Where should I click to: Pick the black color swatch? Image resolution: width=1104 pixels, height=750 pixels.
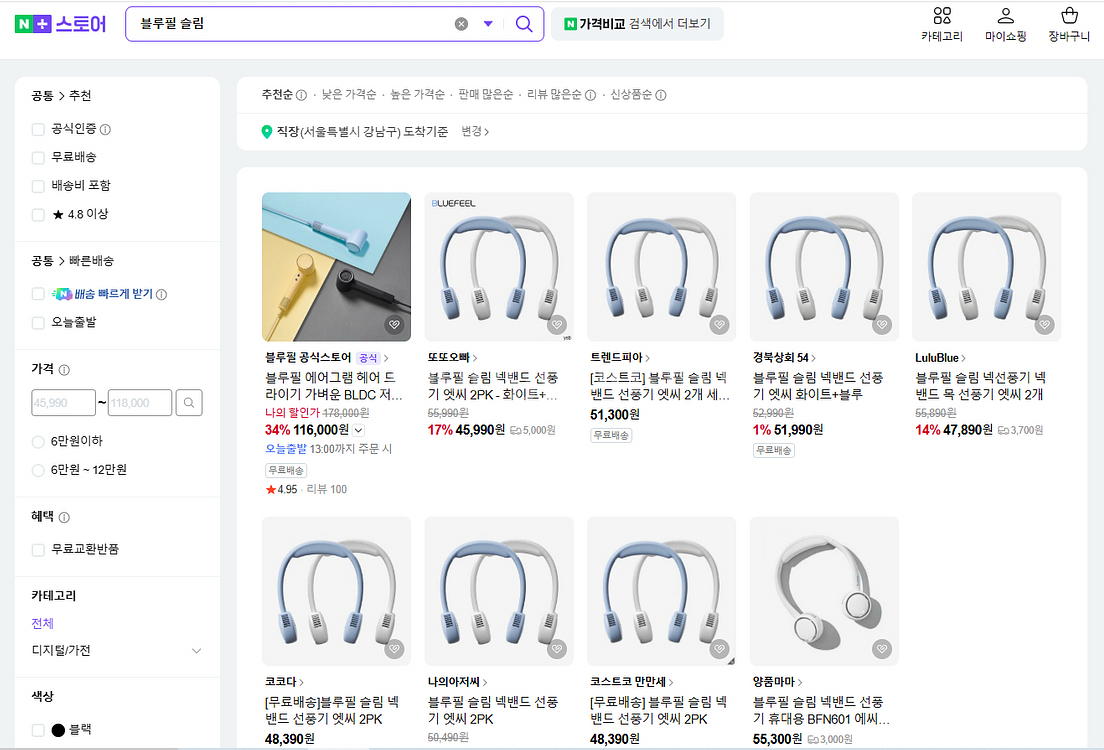tap(58, 730)
